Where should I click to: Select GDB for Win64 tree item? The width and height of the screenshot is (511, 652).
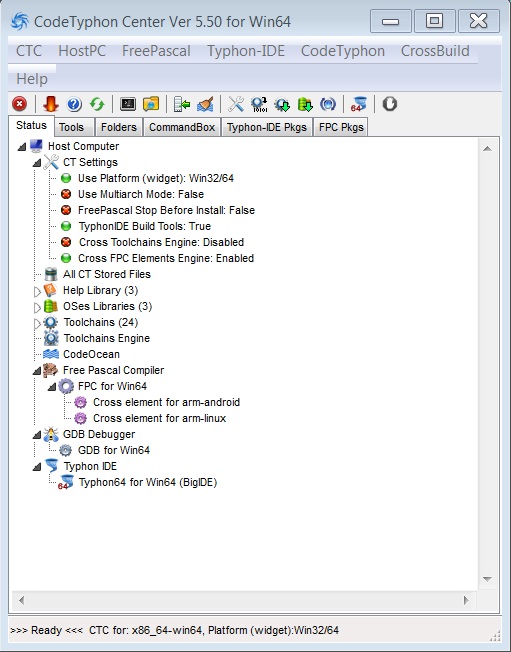click(114, 450)
